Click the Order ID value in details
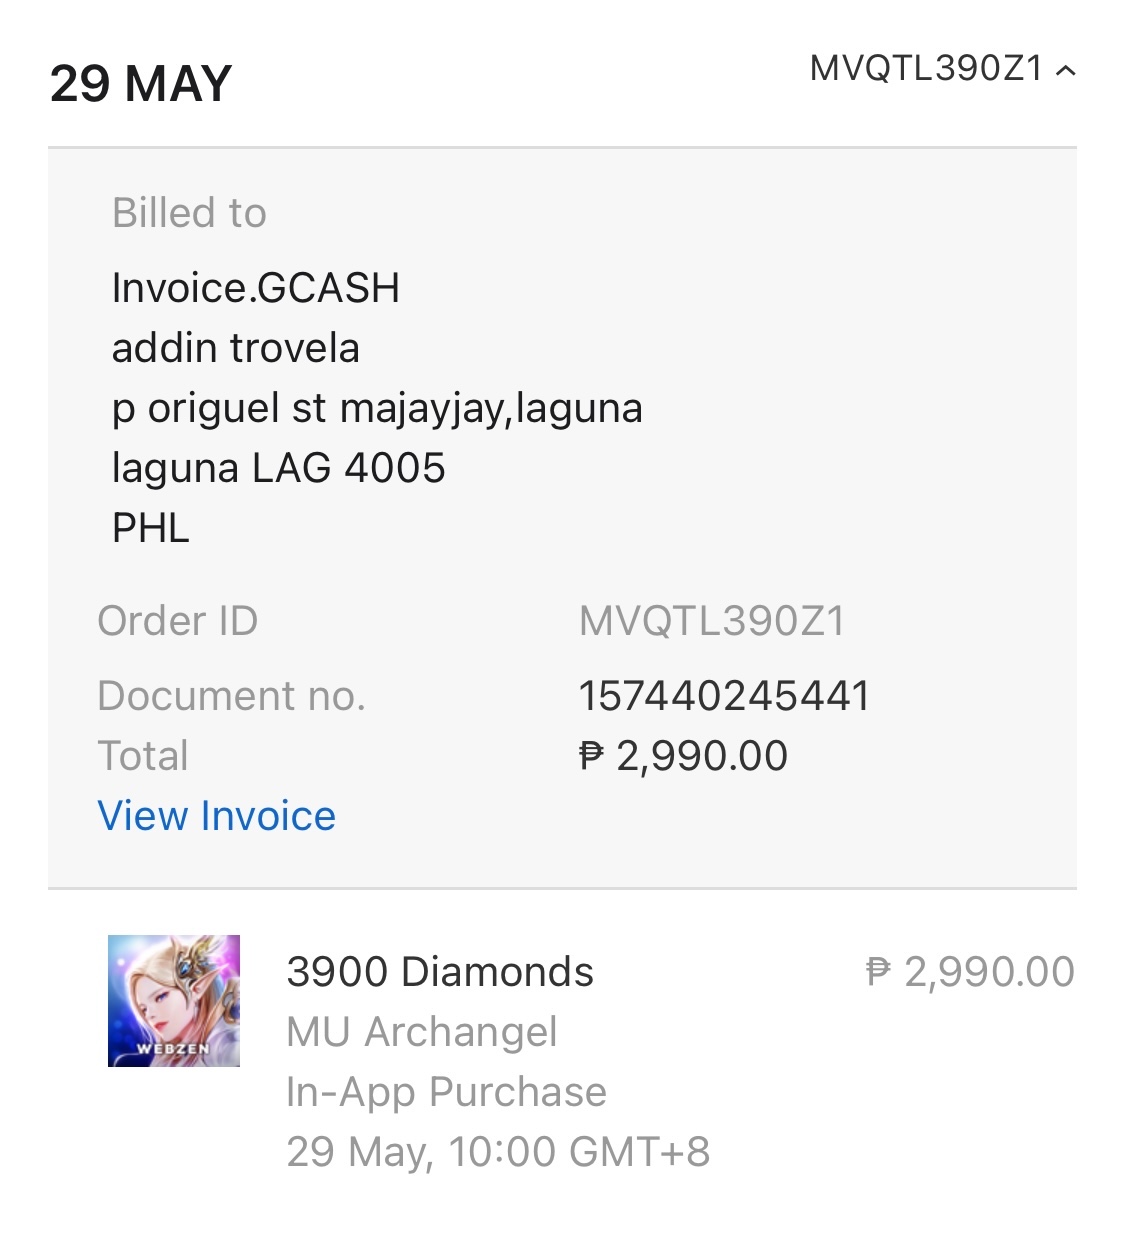 (x=711, y=621)
